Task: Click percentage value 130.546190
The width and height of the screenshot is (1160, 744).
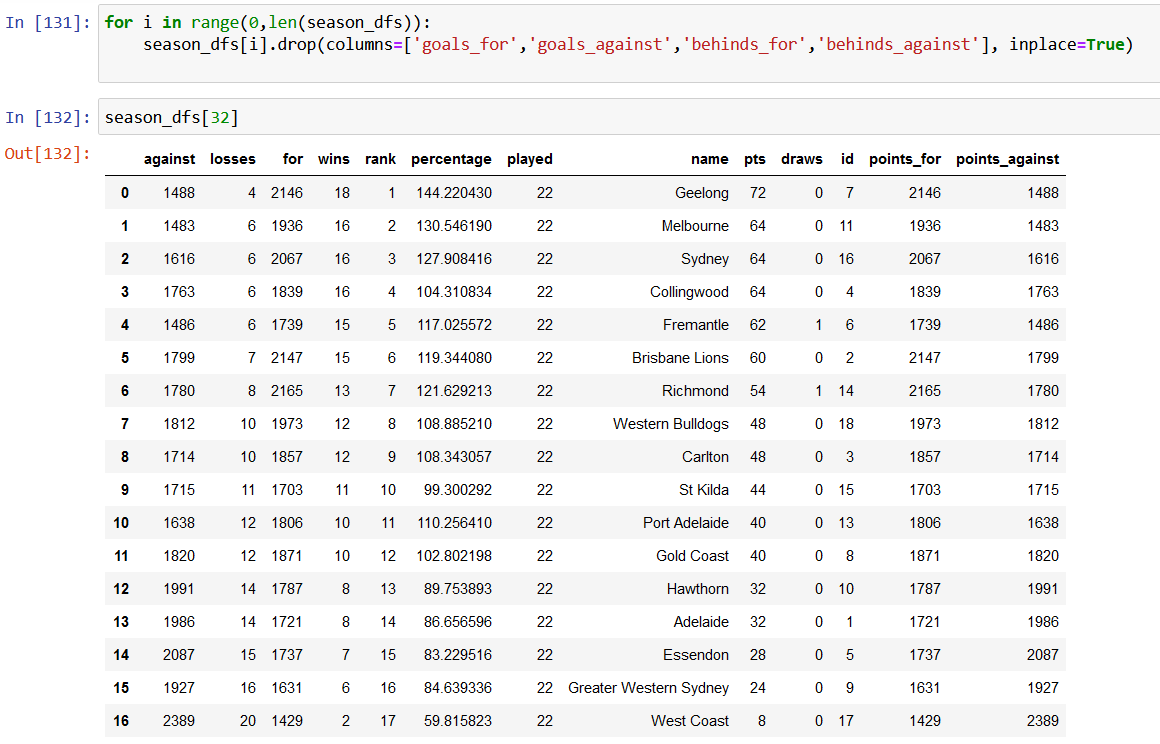Action: click(x=453, y=226)
